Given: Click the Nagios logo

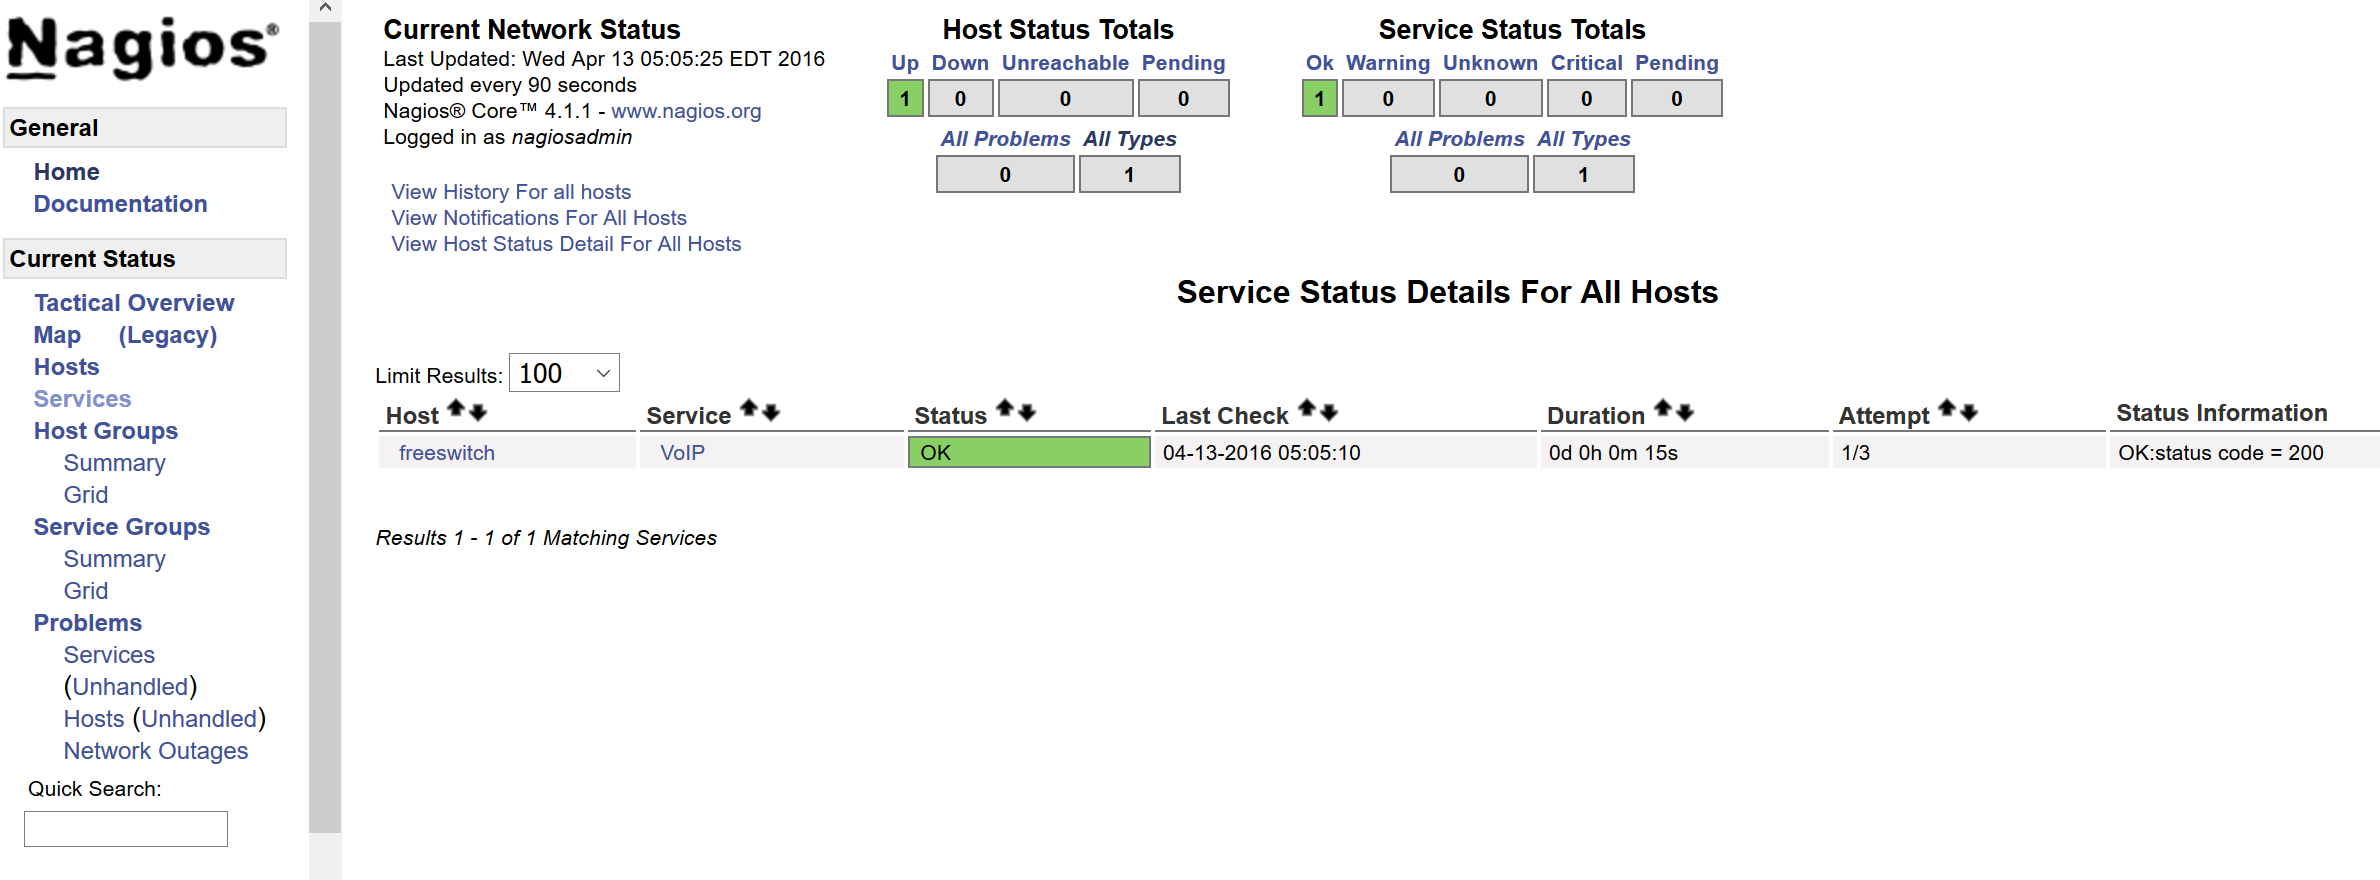Looking at the screenshot, I should coord(142,47).
